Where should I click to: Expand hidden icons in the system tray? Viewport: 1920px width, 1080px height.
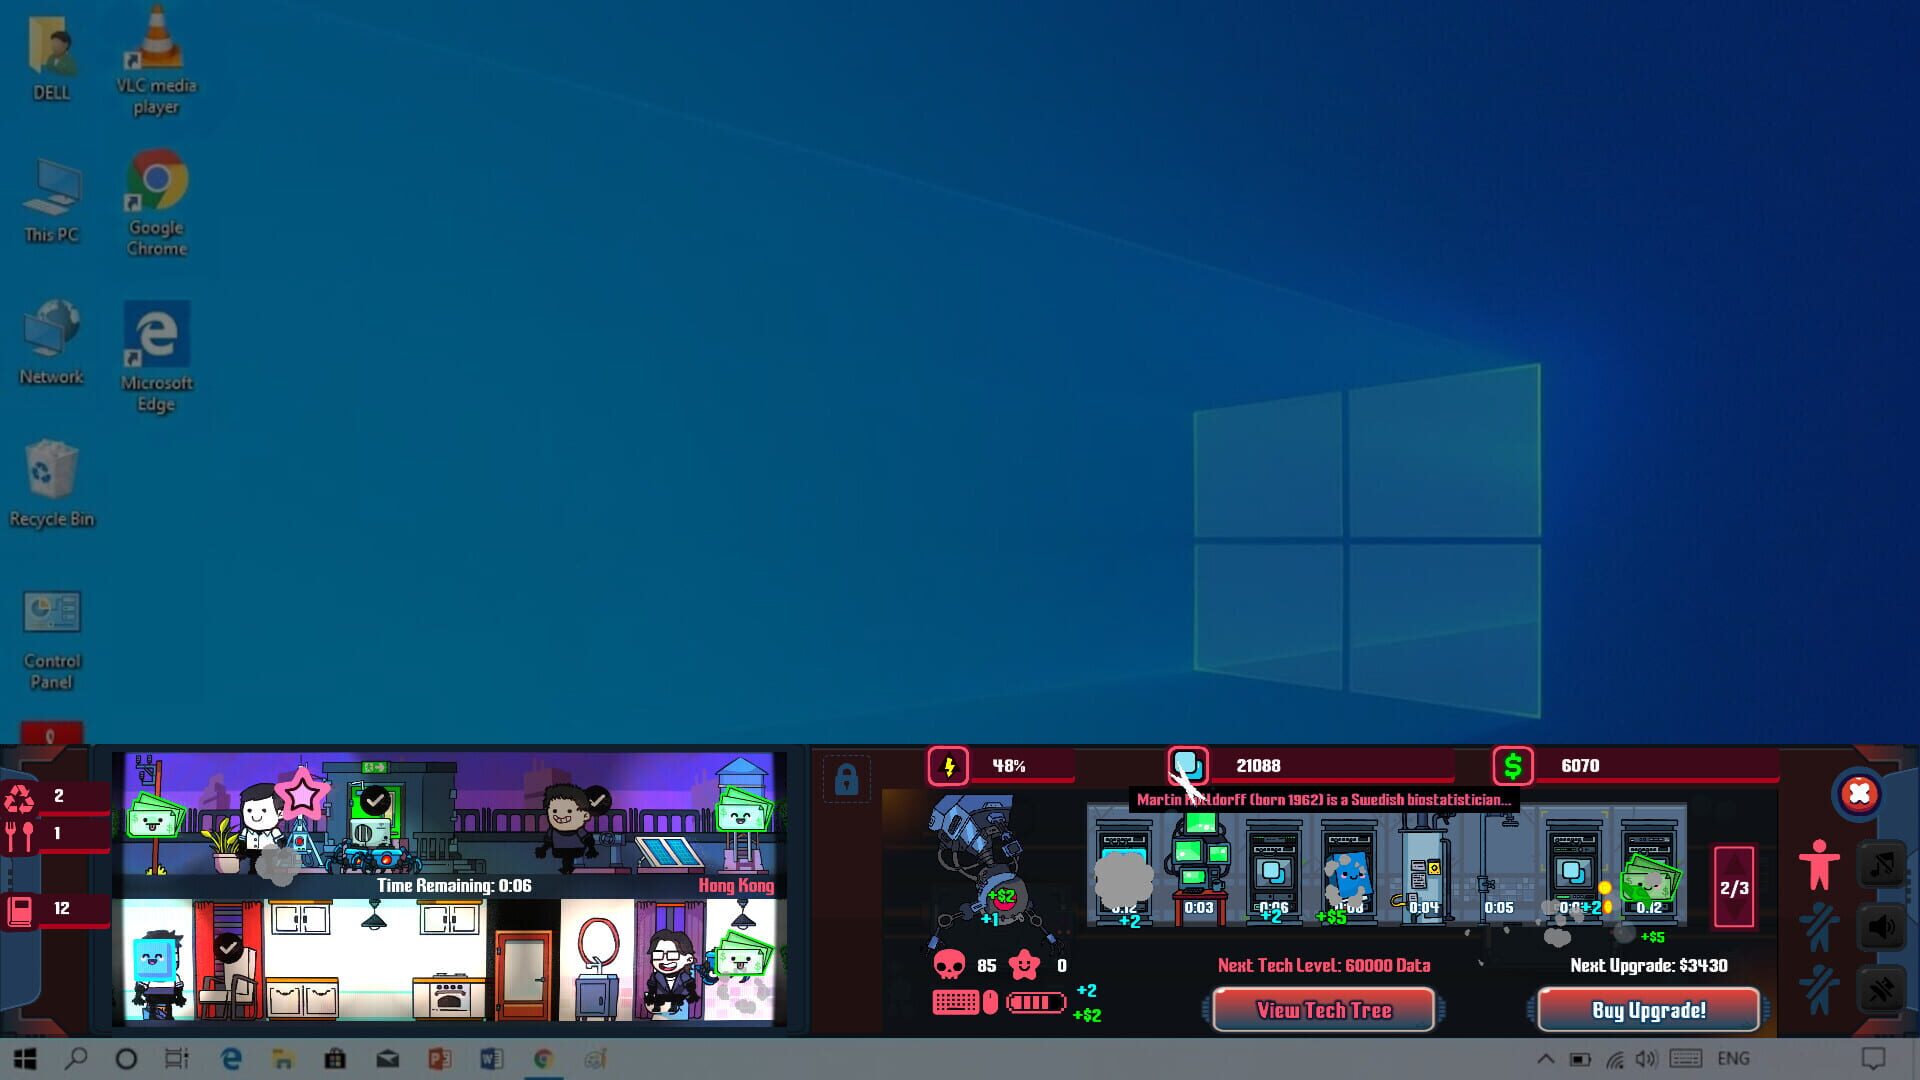pos(1546,1058)
